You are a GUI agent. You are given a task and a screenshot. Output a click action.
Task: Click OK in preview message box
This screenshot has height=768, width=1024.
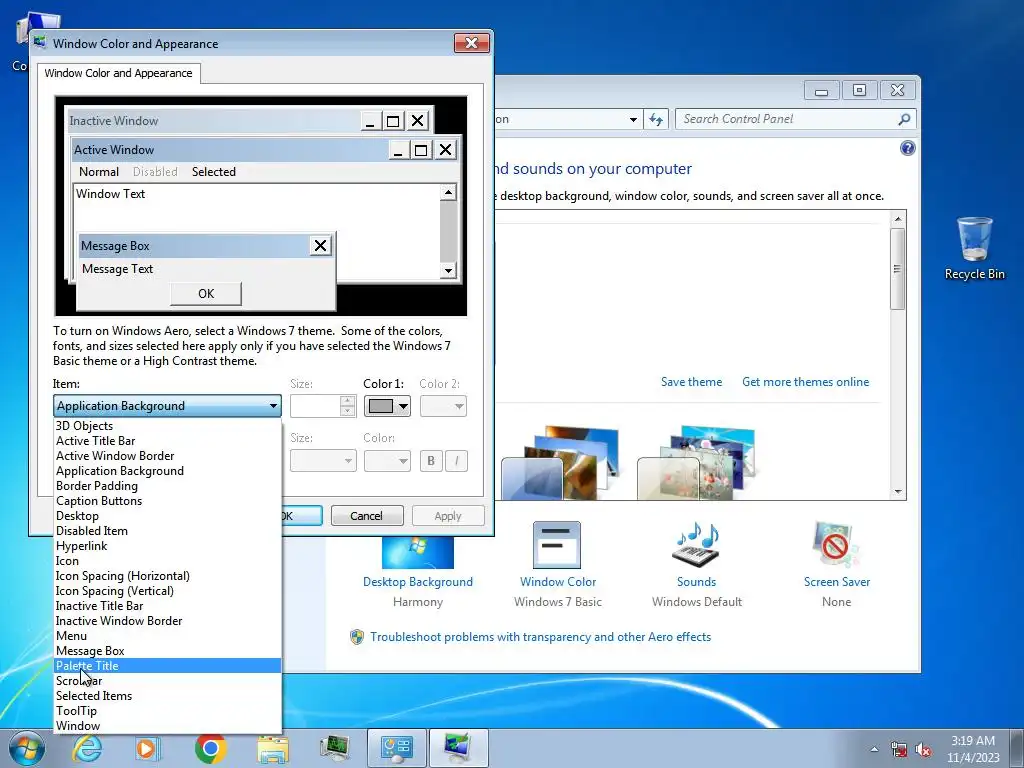(x=206, y=294)
